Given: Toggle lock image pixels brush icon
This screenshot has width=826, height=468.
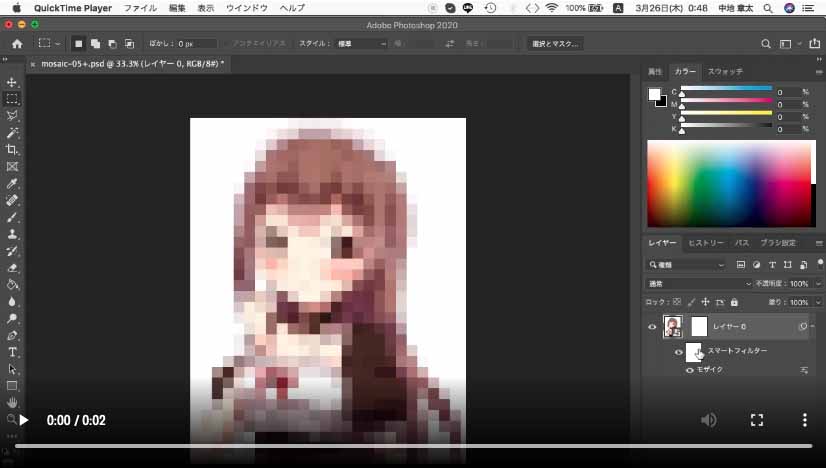Looking at the screenshot, I should [x=691, y=302].
